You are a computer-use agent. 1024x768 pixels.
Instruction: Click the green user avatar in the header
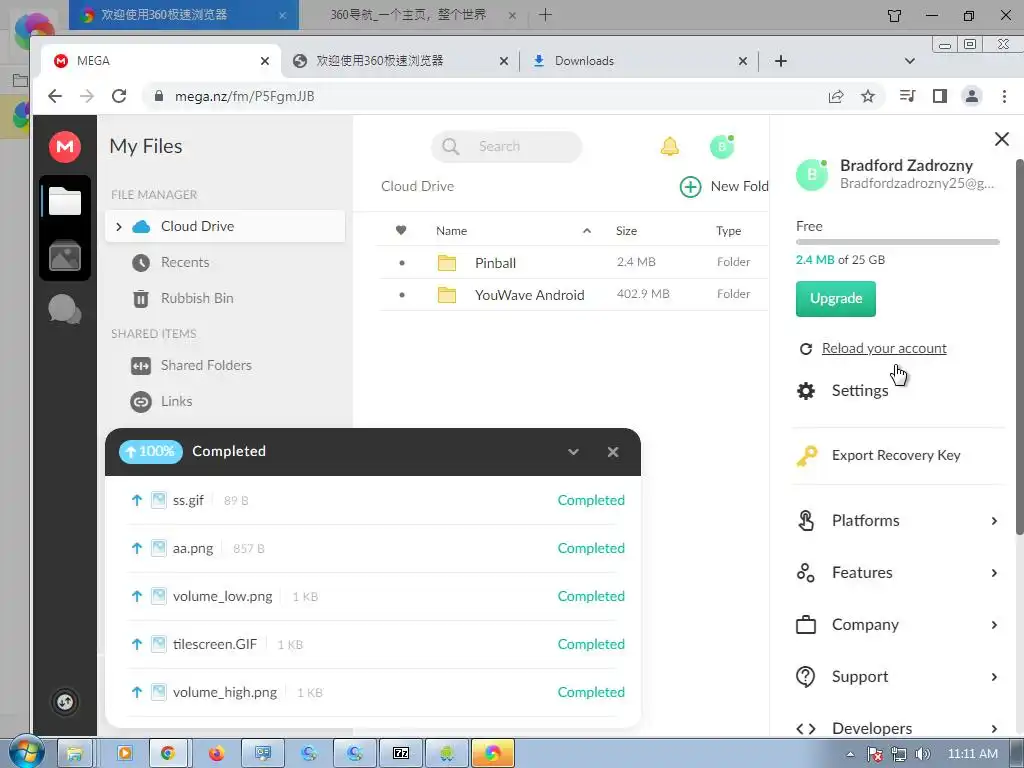pos(722,146)
